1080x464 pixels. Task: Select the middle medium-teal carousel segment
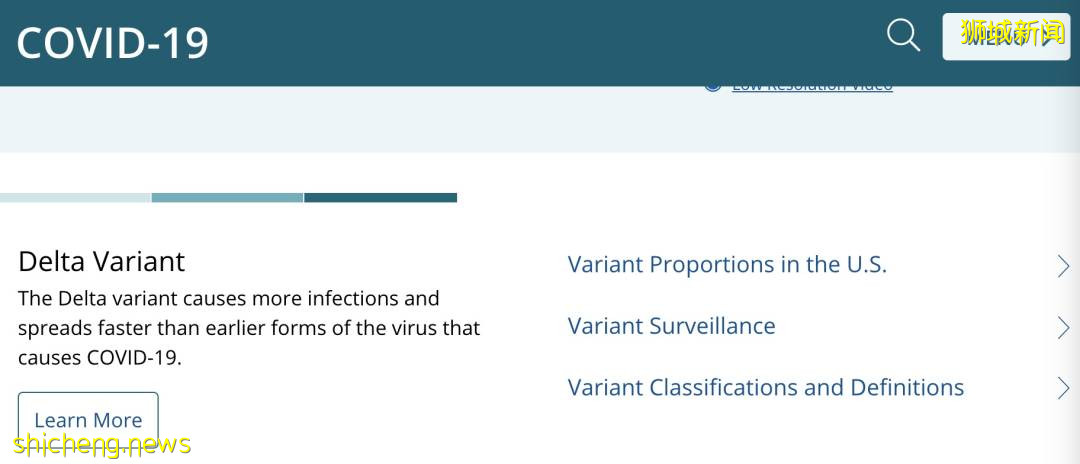pos(227,198)
